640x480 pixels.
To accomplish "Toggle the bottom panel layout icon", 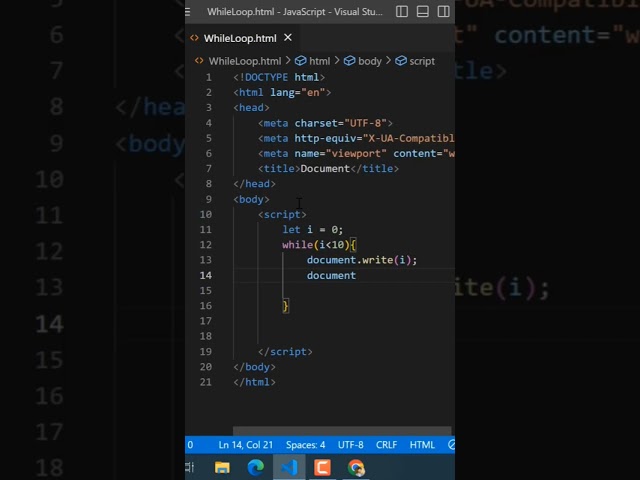I will (422, 11).
